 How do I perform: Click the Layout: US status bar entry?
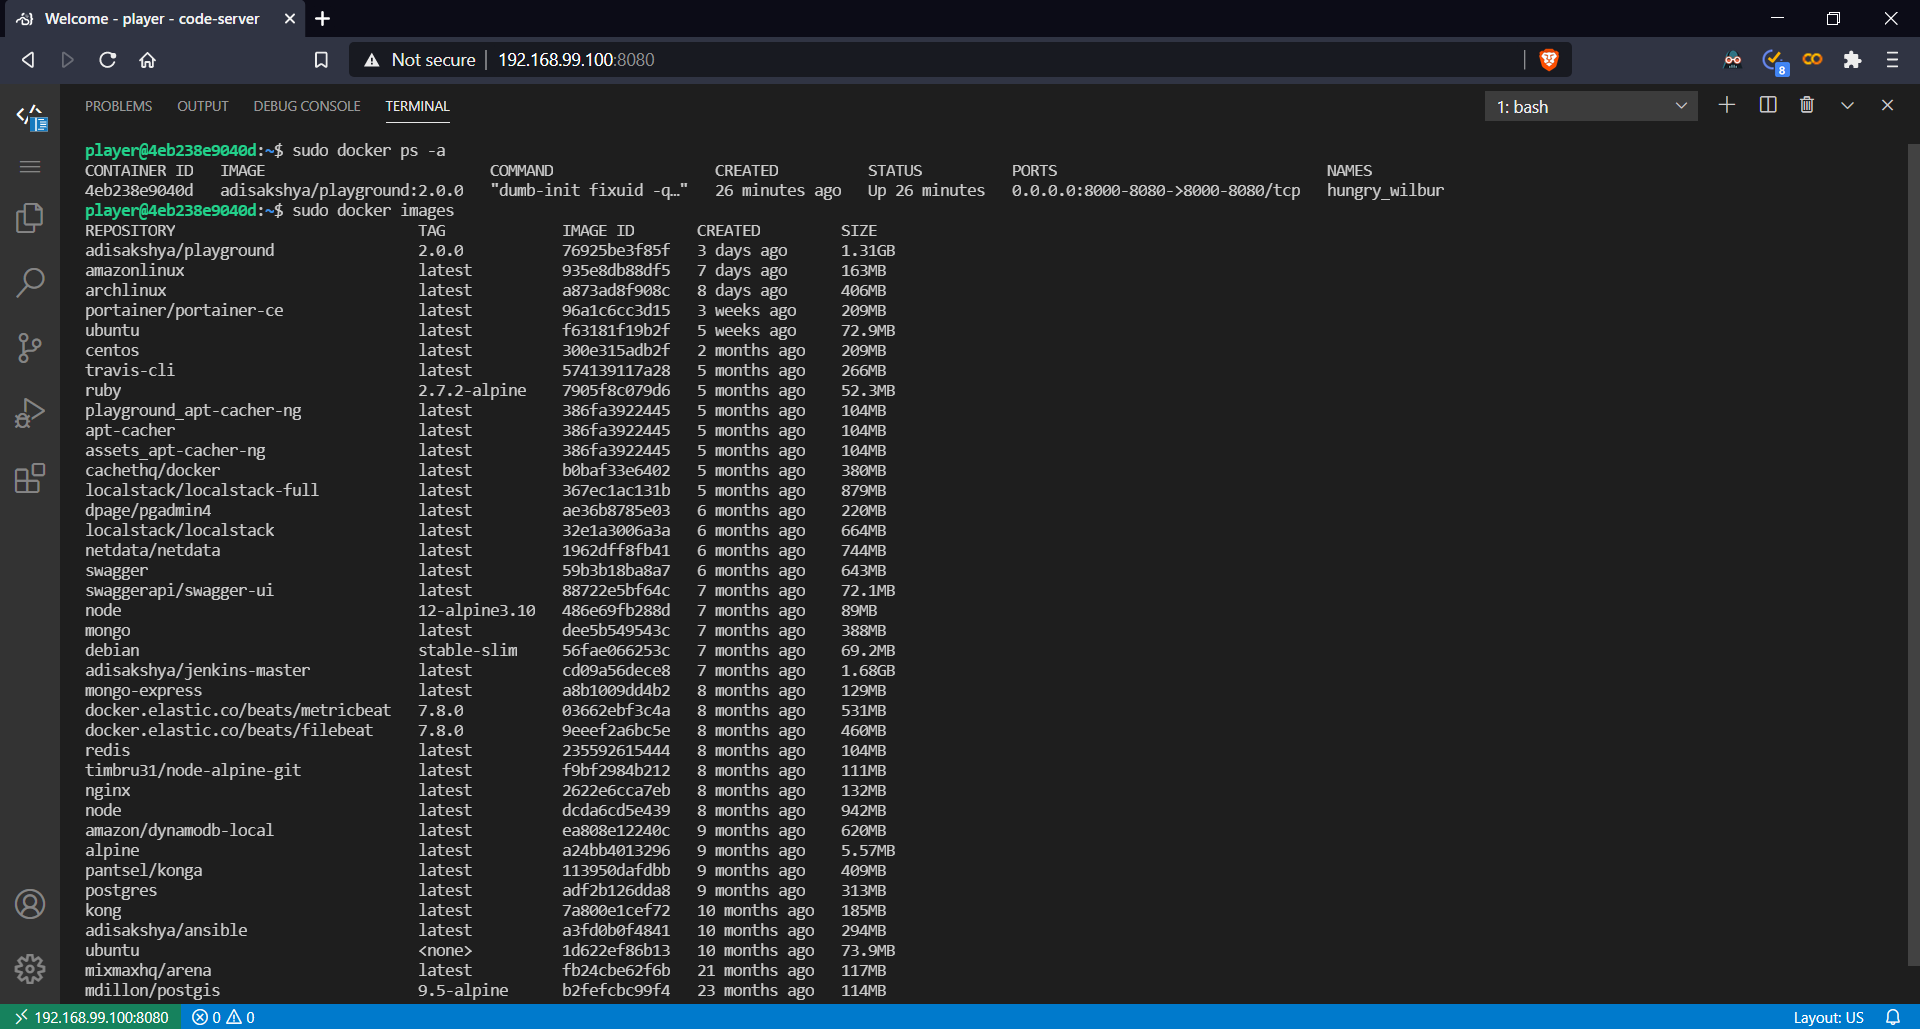coord(1828,1017)
